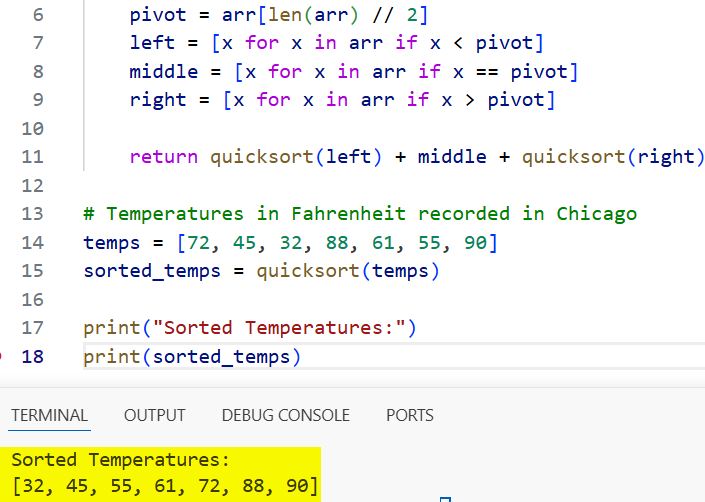
Task: Click the "Sorted Temperatures:" string on line 17
Action: tap(279, 329)
